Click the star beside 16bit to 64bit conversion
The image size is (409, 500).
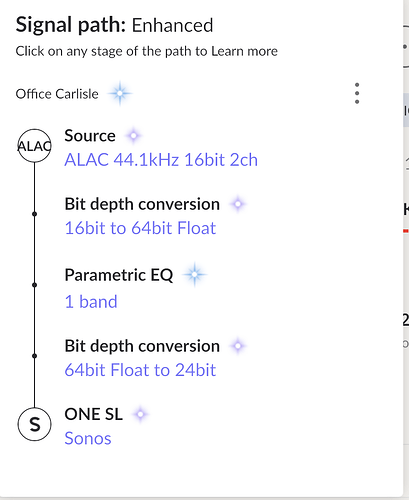(x=238, y=204)
